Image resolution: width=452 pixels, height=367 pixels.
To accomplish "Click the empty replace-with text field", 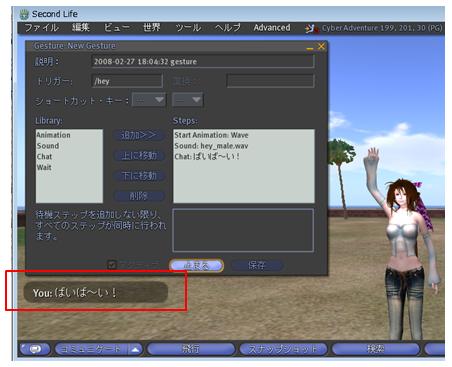I will click(270, 81).
